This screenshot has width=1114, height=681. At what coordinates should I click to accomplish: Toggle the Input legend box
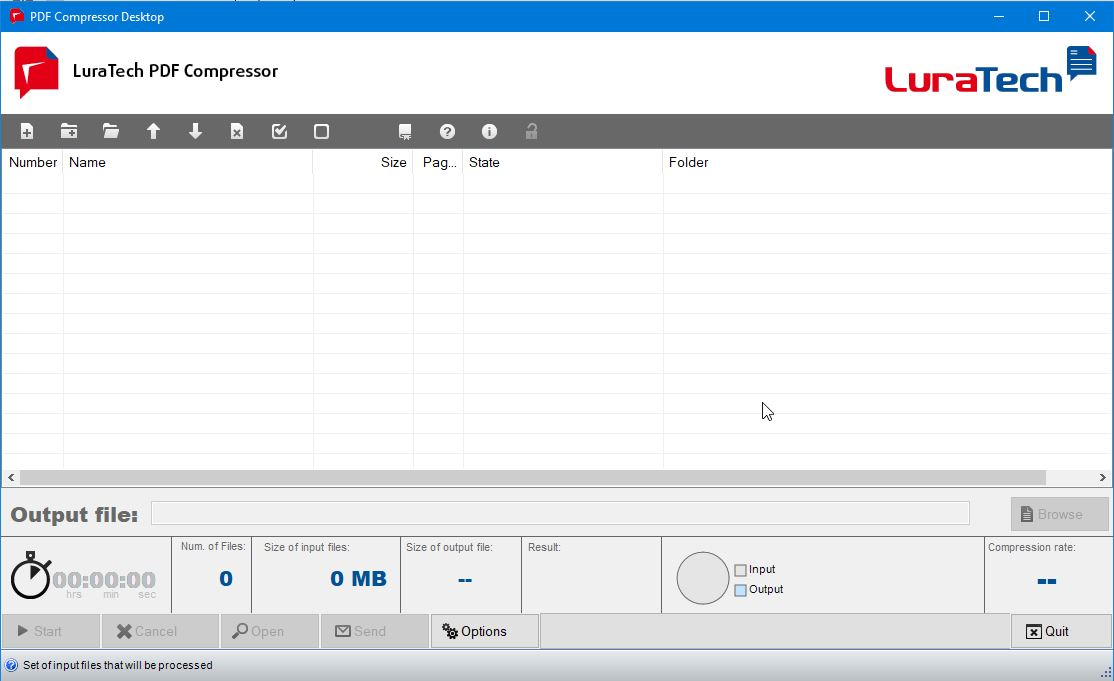pyautogui.click(x=740, y=570)
